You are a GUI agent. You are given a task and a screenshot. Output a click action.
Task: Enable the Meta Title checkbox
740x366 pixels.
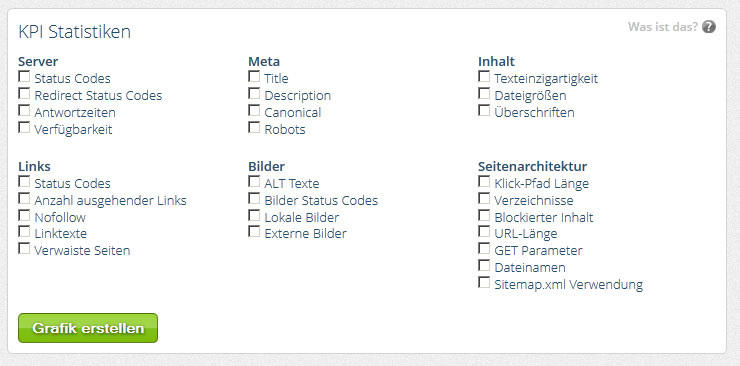point(254,76)
